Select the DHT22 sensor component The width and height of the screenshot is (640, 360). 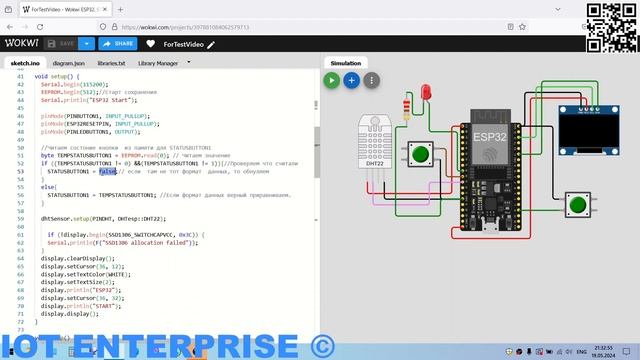[x=374, y=142]
